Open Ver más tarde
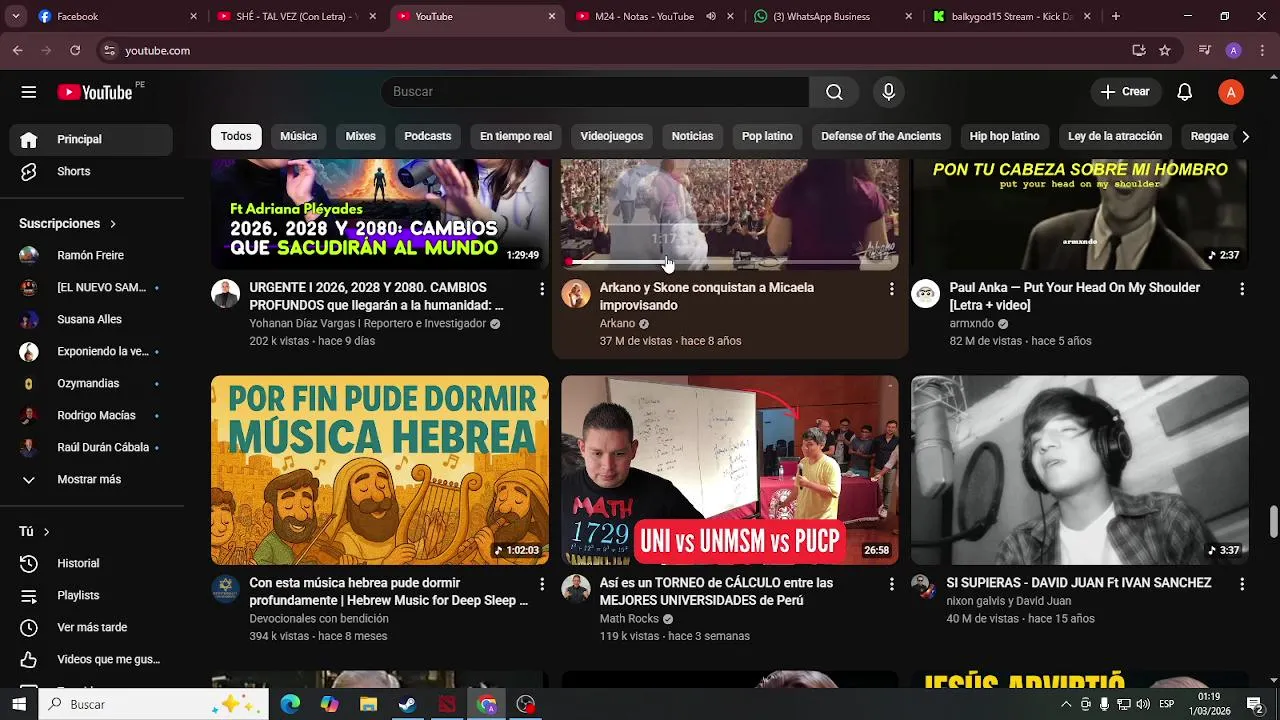 [91, 627]
